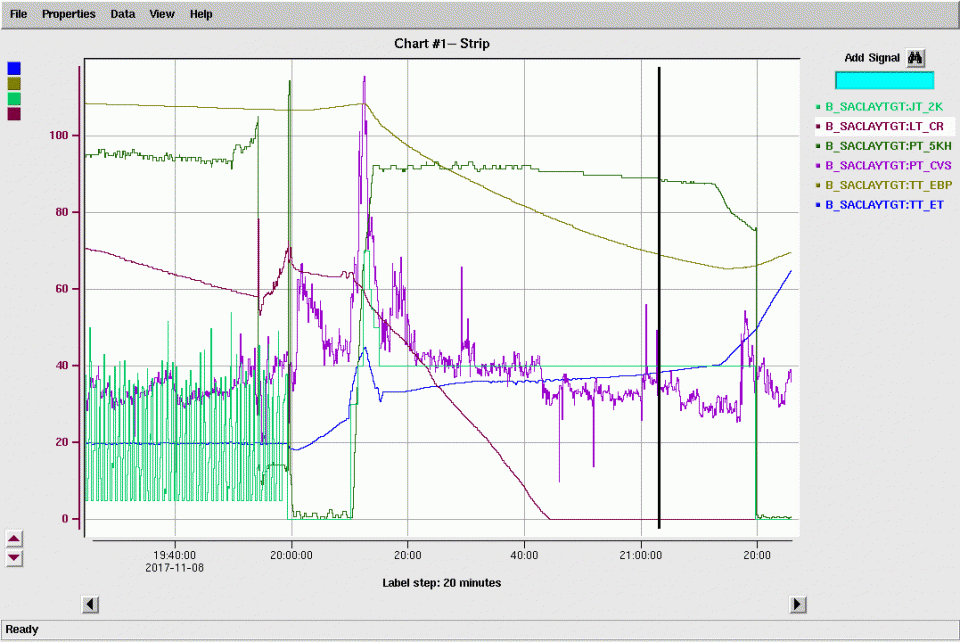
Task: Click the down triangle axis stepper
Action: [x=14, y=558]
